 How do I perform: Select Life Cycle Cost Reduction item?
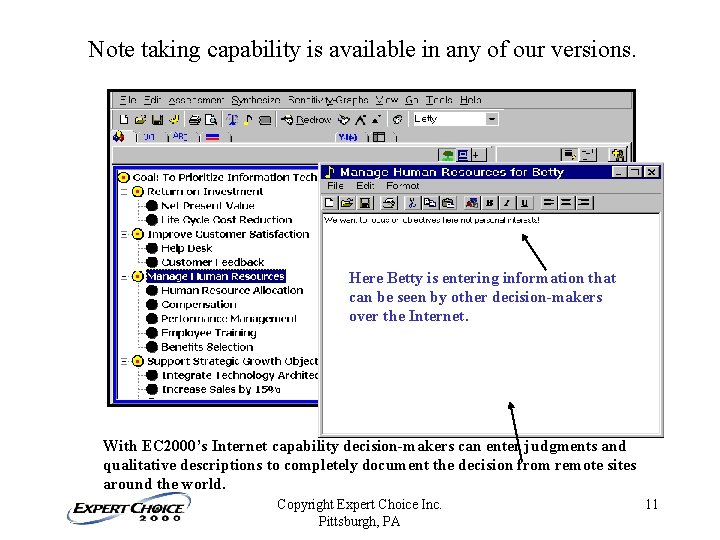pos(226,220)
